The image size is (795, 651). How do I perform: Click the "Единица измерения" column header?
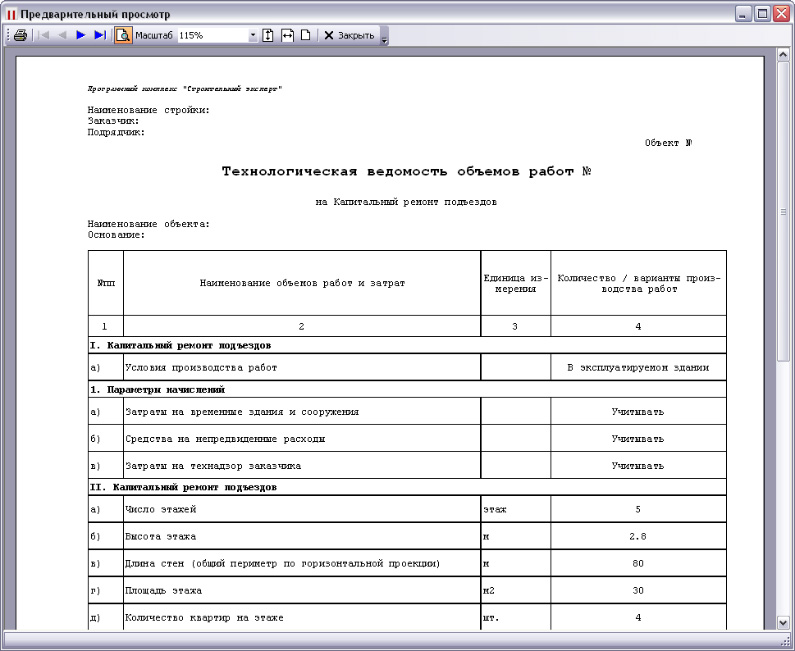pyautogui.click(x=516, y=283)
